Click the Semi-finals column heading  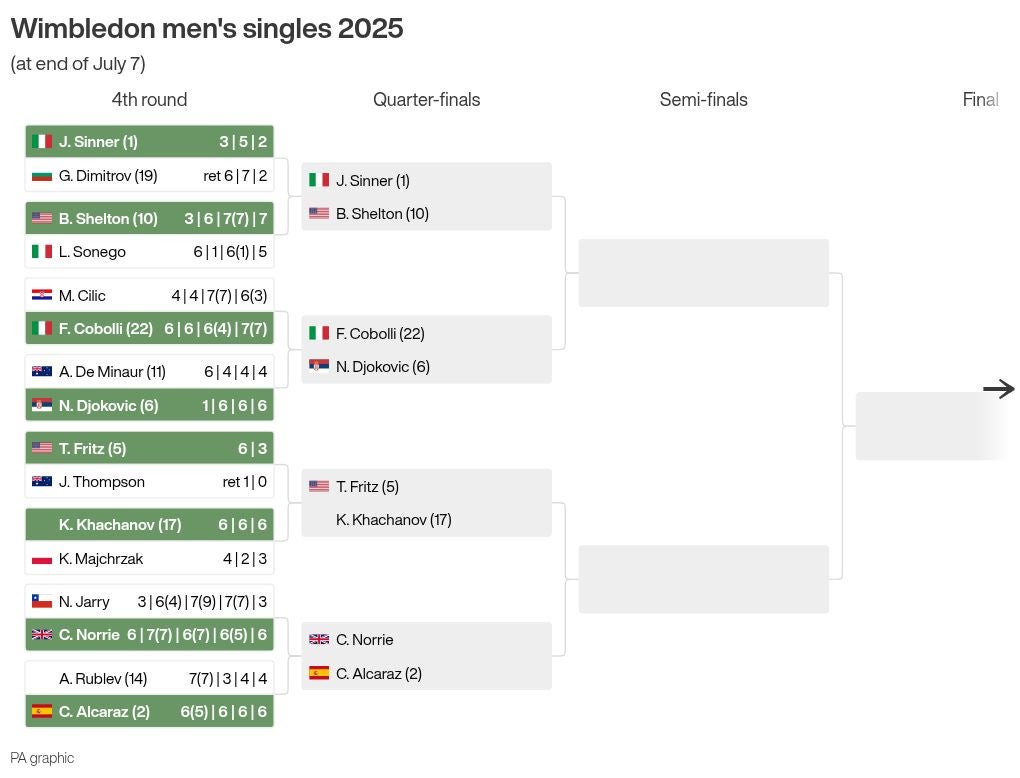coord(703,100)
